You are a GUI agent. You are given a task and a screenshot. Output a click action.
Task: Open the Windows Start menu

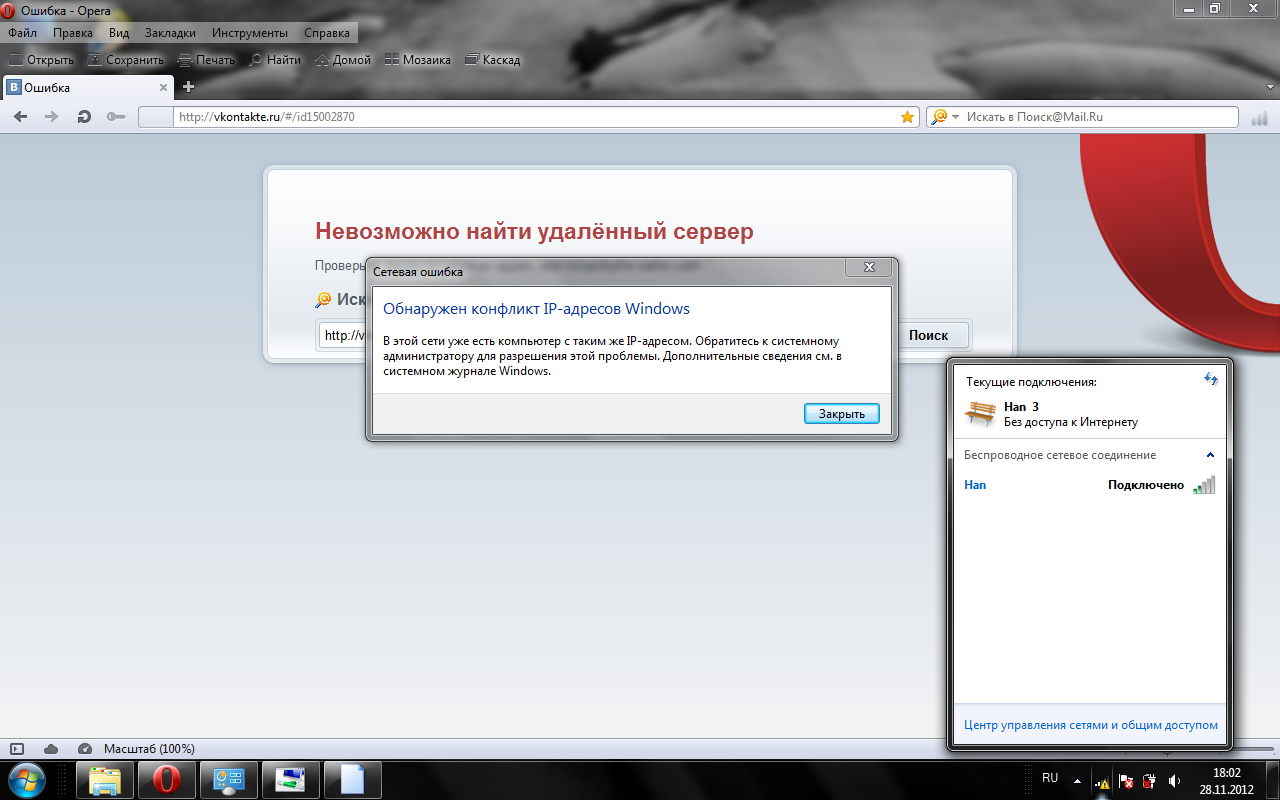tap(27, 779)
